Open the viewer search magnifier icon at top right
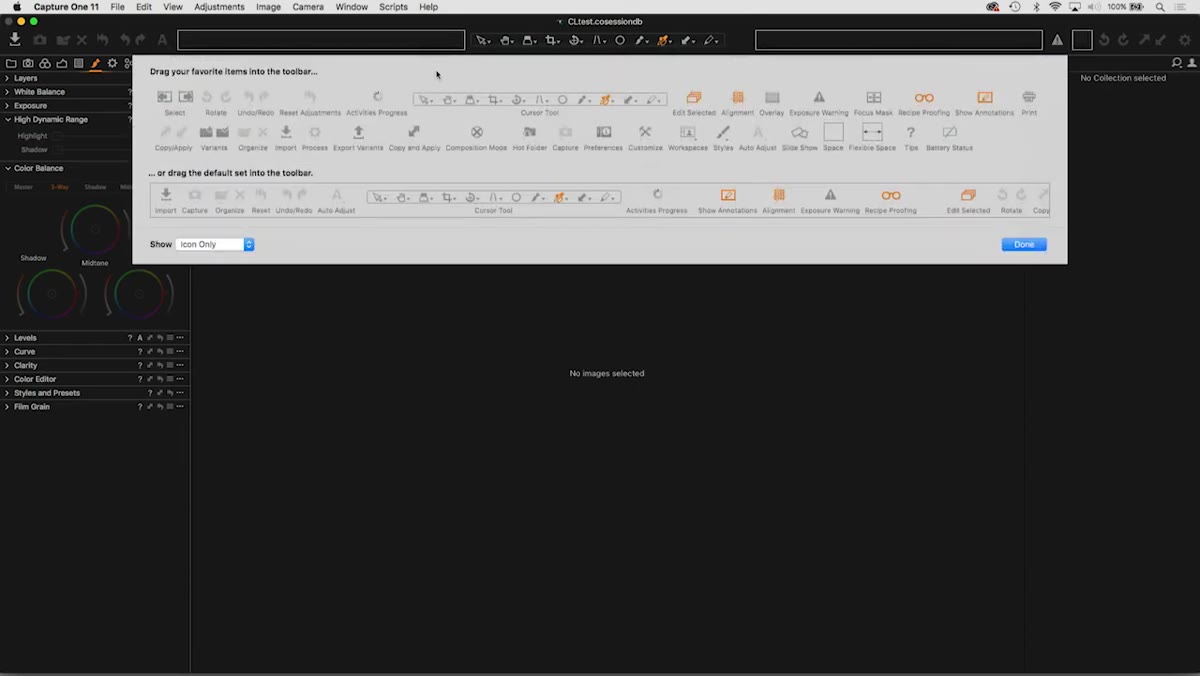The image size is (1200, 676). [1177, 63]
